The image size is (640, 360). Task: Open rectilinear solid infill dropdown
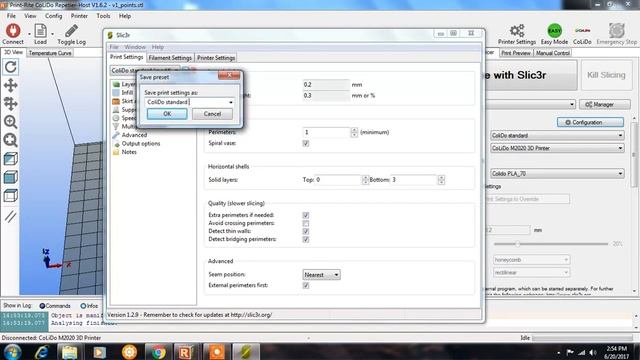(x=531, y=272)
